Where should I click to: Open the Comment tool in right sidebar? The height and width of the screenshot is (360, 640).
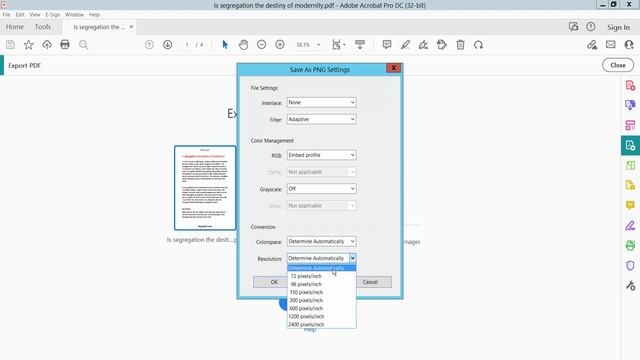point(630,205)
